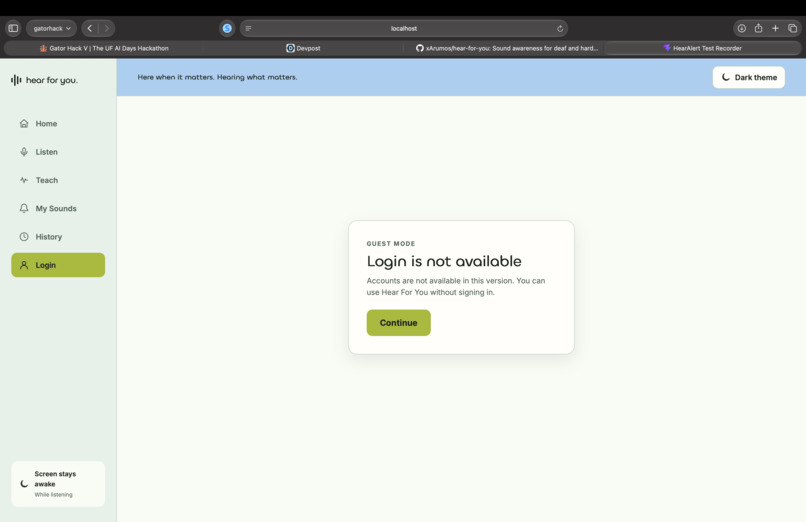This screenshot has width=806, height=522.
Task: Open the Teach section
Action: 58,180
